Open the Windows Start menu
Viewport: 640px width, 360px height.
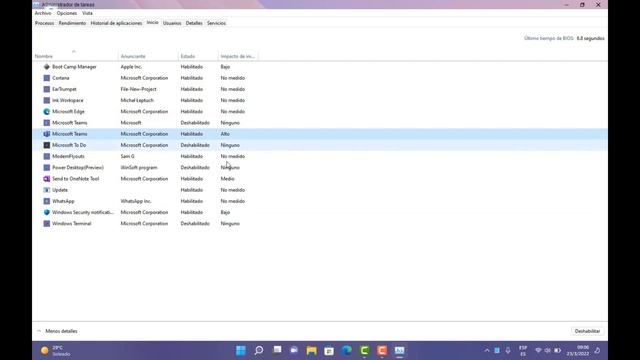tap(241, 351)
